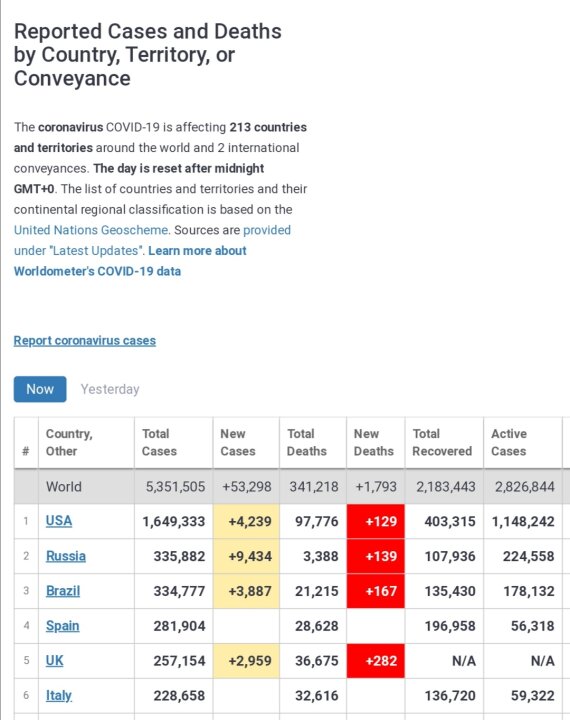Image resolution: width=570 pixels, height=720 pixels.
Task: Open the Russia country link
Action: [66, 556]
